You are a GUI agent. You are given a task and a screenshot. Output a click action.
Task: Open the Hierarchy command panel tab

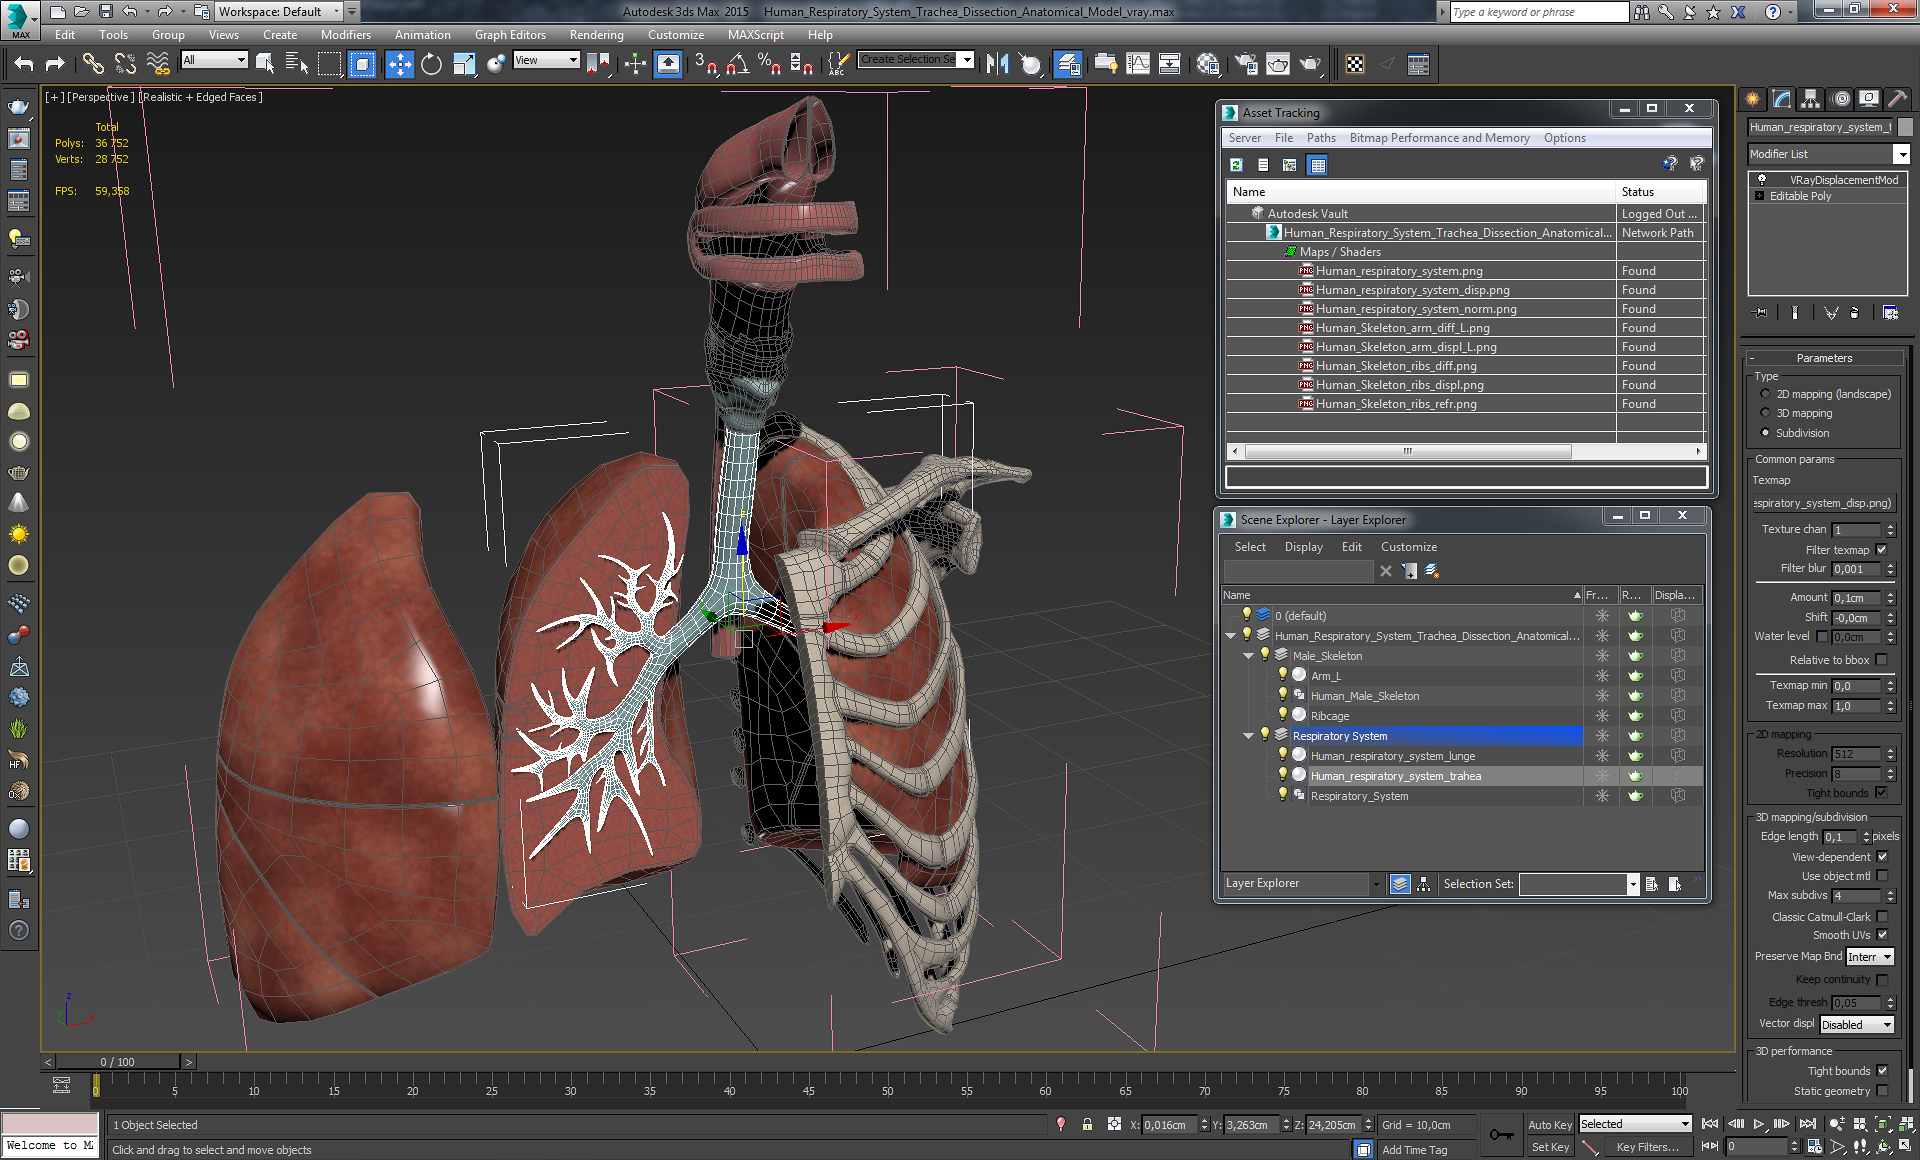[1810, 99]
